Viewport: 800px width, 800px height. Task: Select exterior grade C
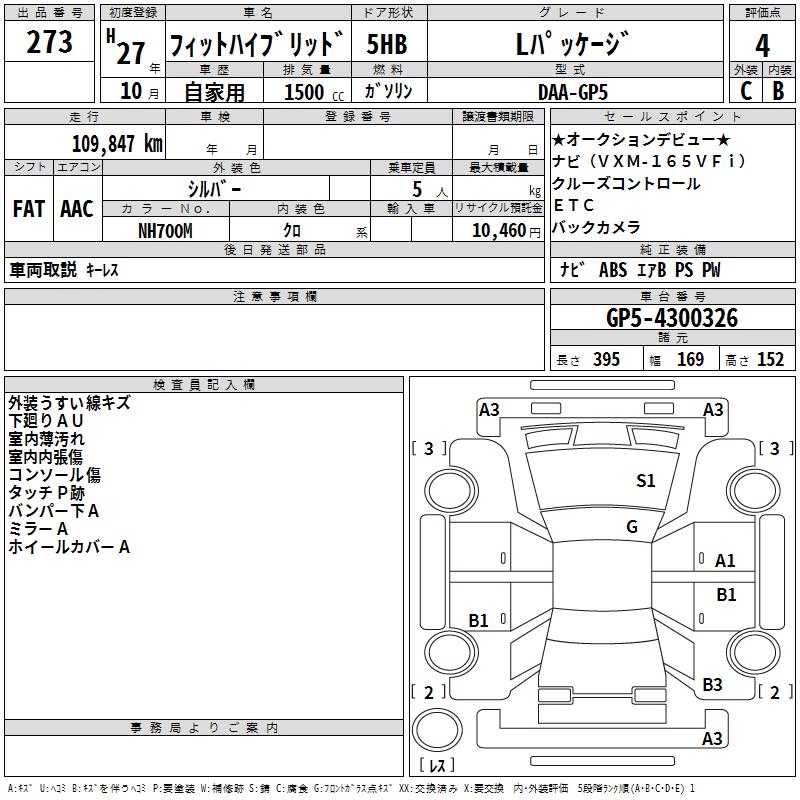pos(745,90)
